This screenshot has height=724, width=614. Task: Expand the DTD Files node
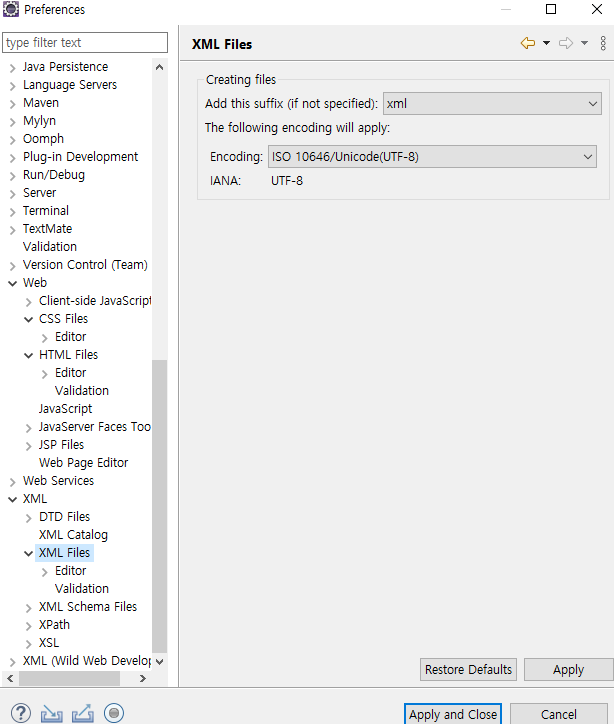tap(29, 518)
